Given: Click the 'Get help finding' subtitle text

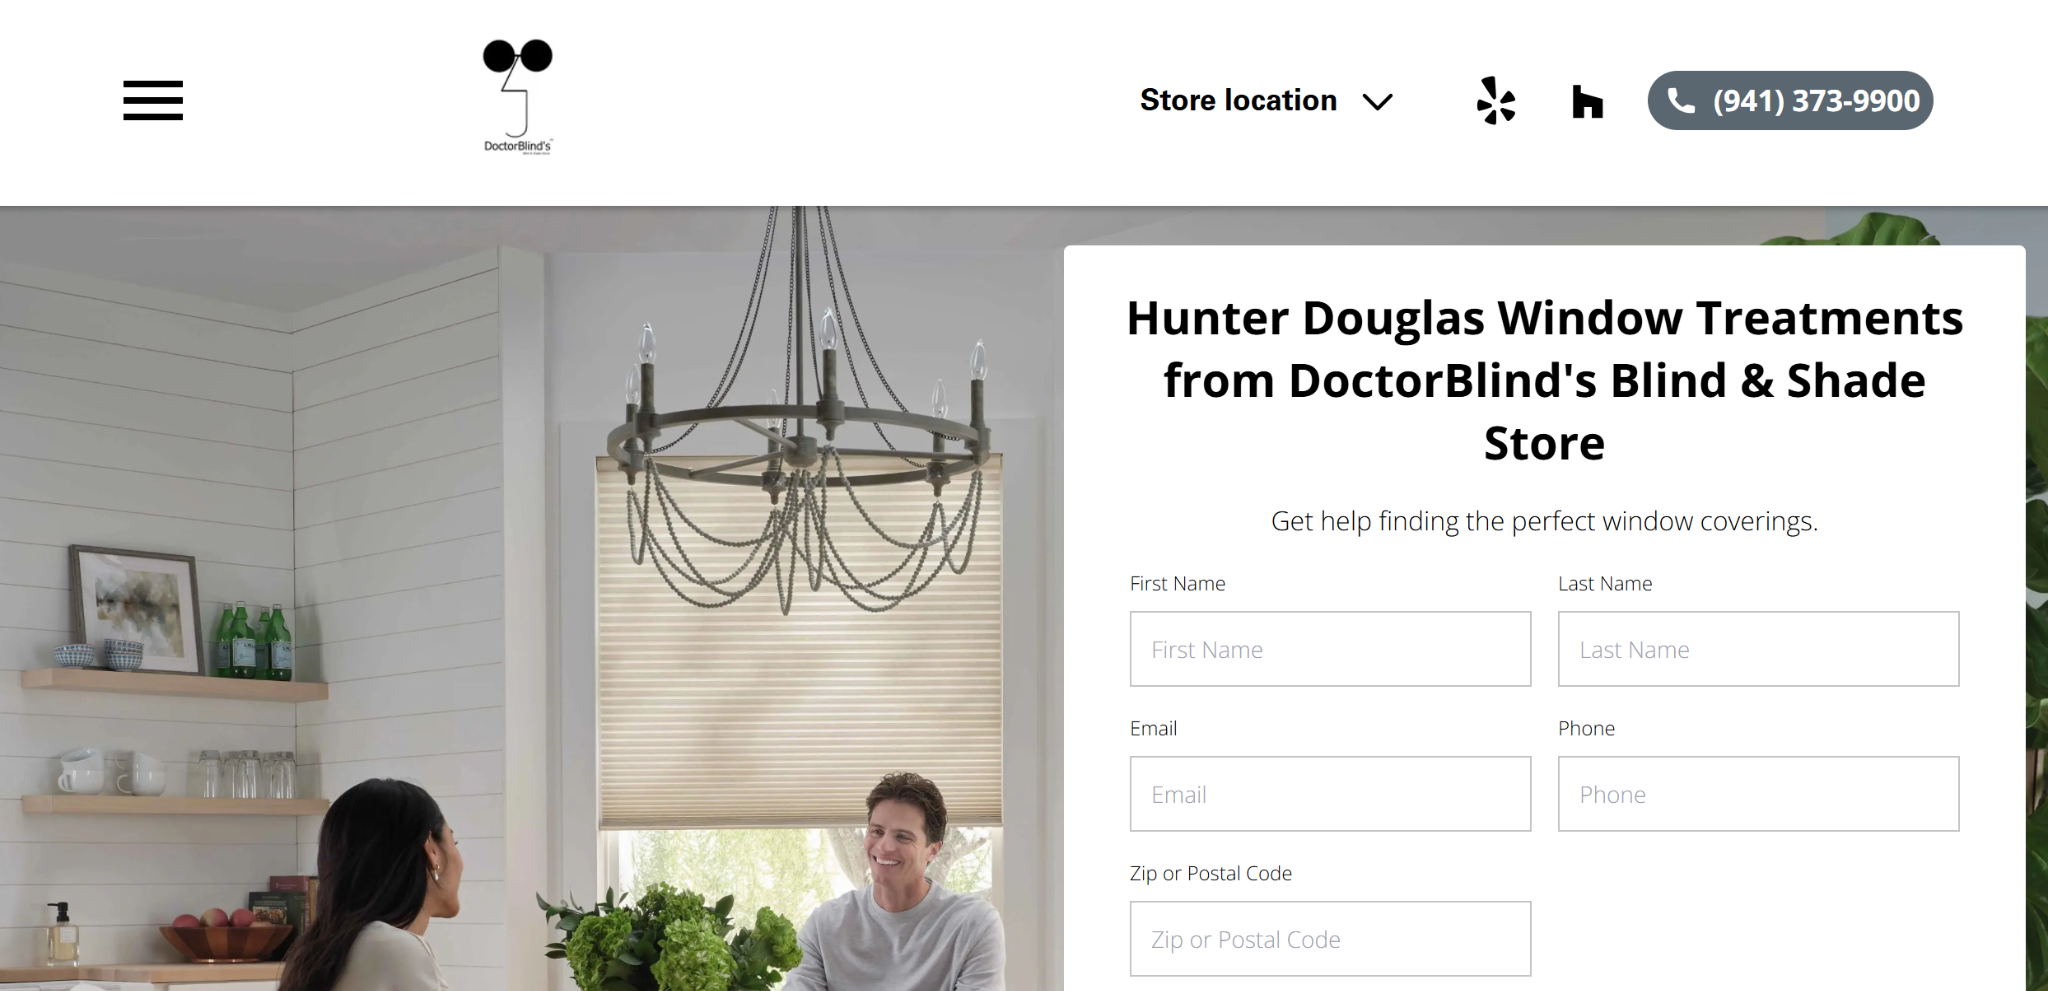Looking at the screenshot, I should pyautogui.click(x=1544, y=521).
